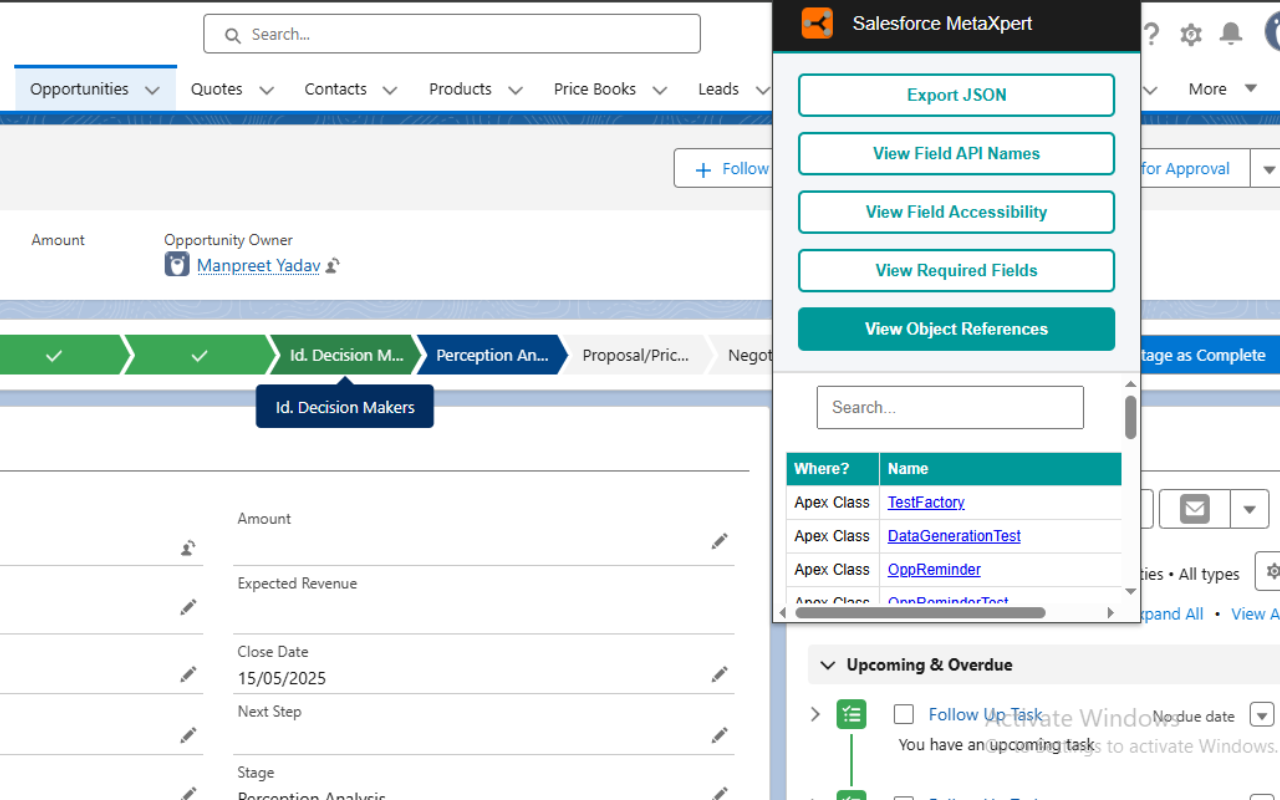
Task: Select the Id. Decision M... path stage
Action: [x=346, y=355]
